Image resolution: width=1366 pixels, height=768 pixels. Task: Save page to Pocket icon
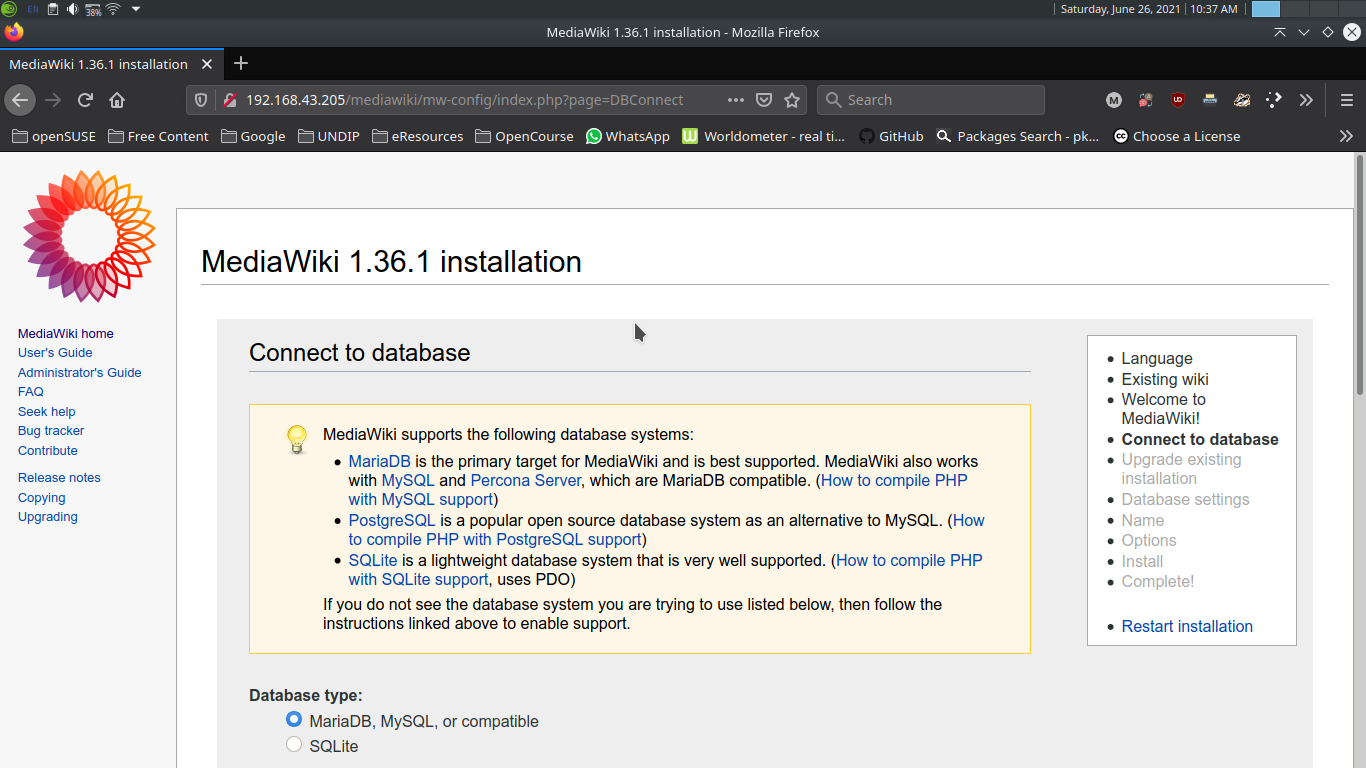(764, 100)
